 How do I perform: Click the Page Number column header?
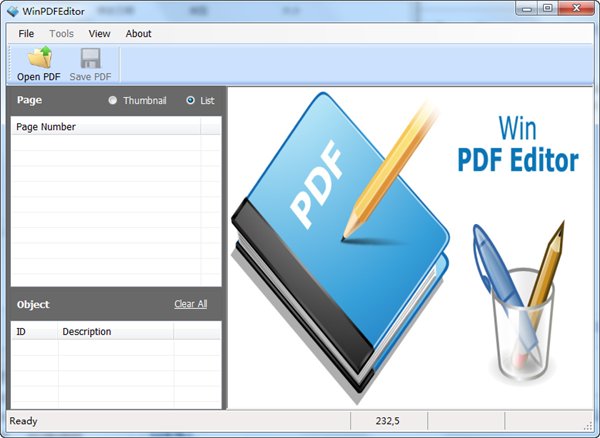[106, 127]
